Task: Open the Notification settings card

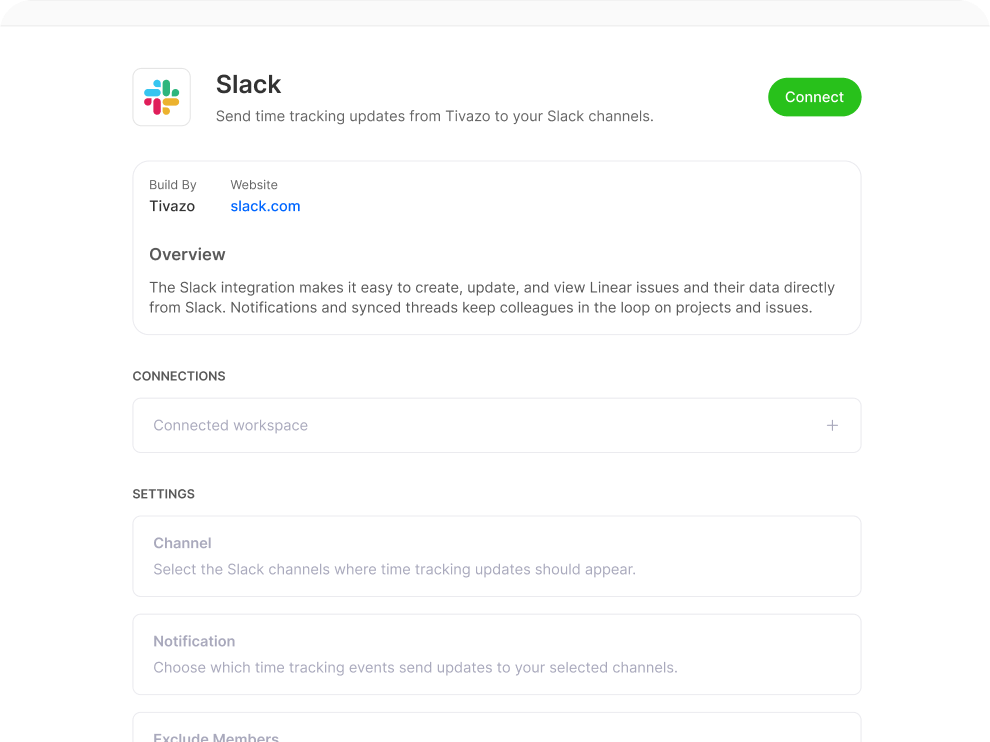Action: coord(496,654)
